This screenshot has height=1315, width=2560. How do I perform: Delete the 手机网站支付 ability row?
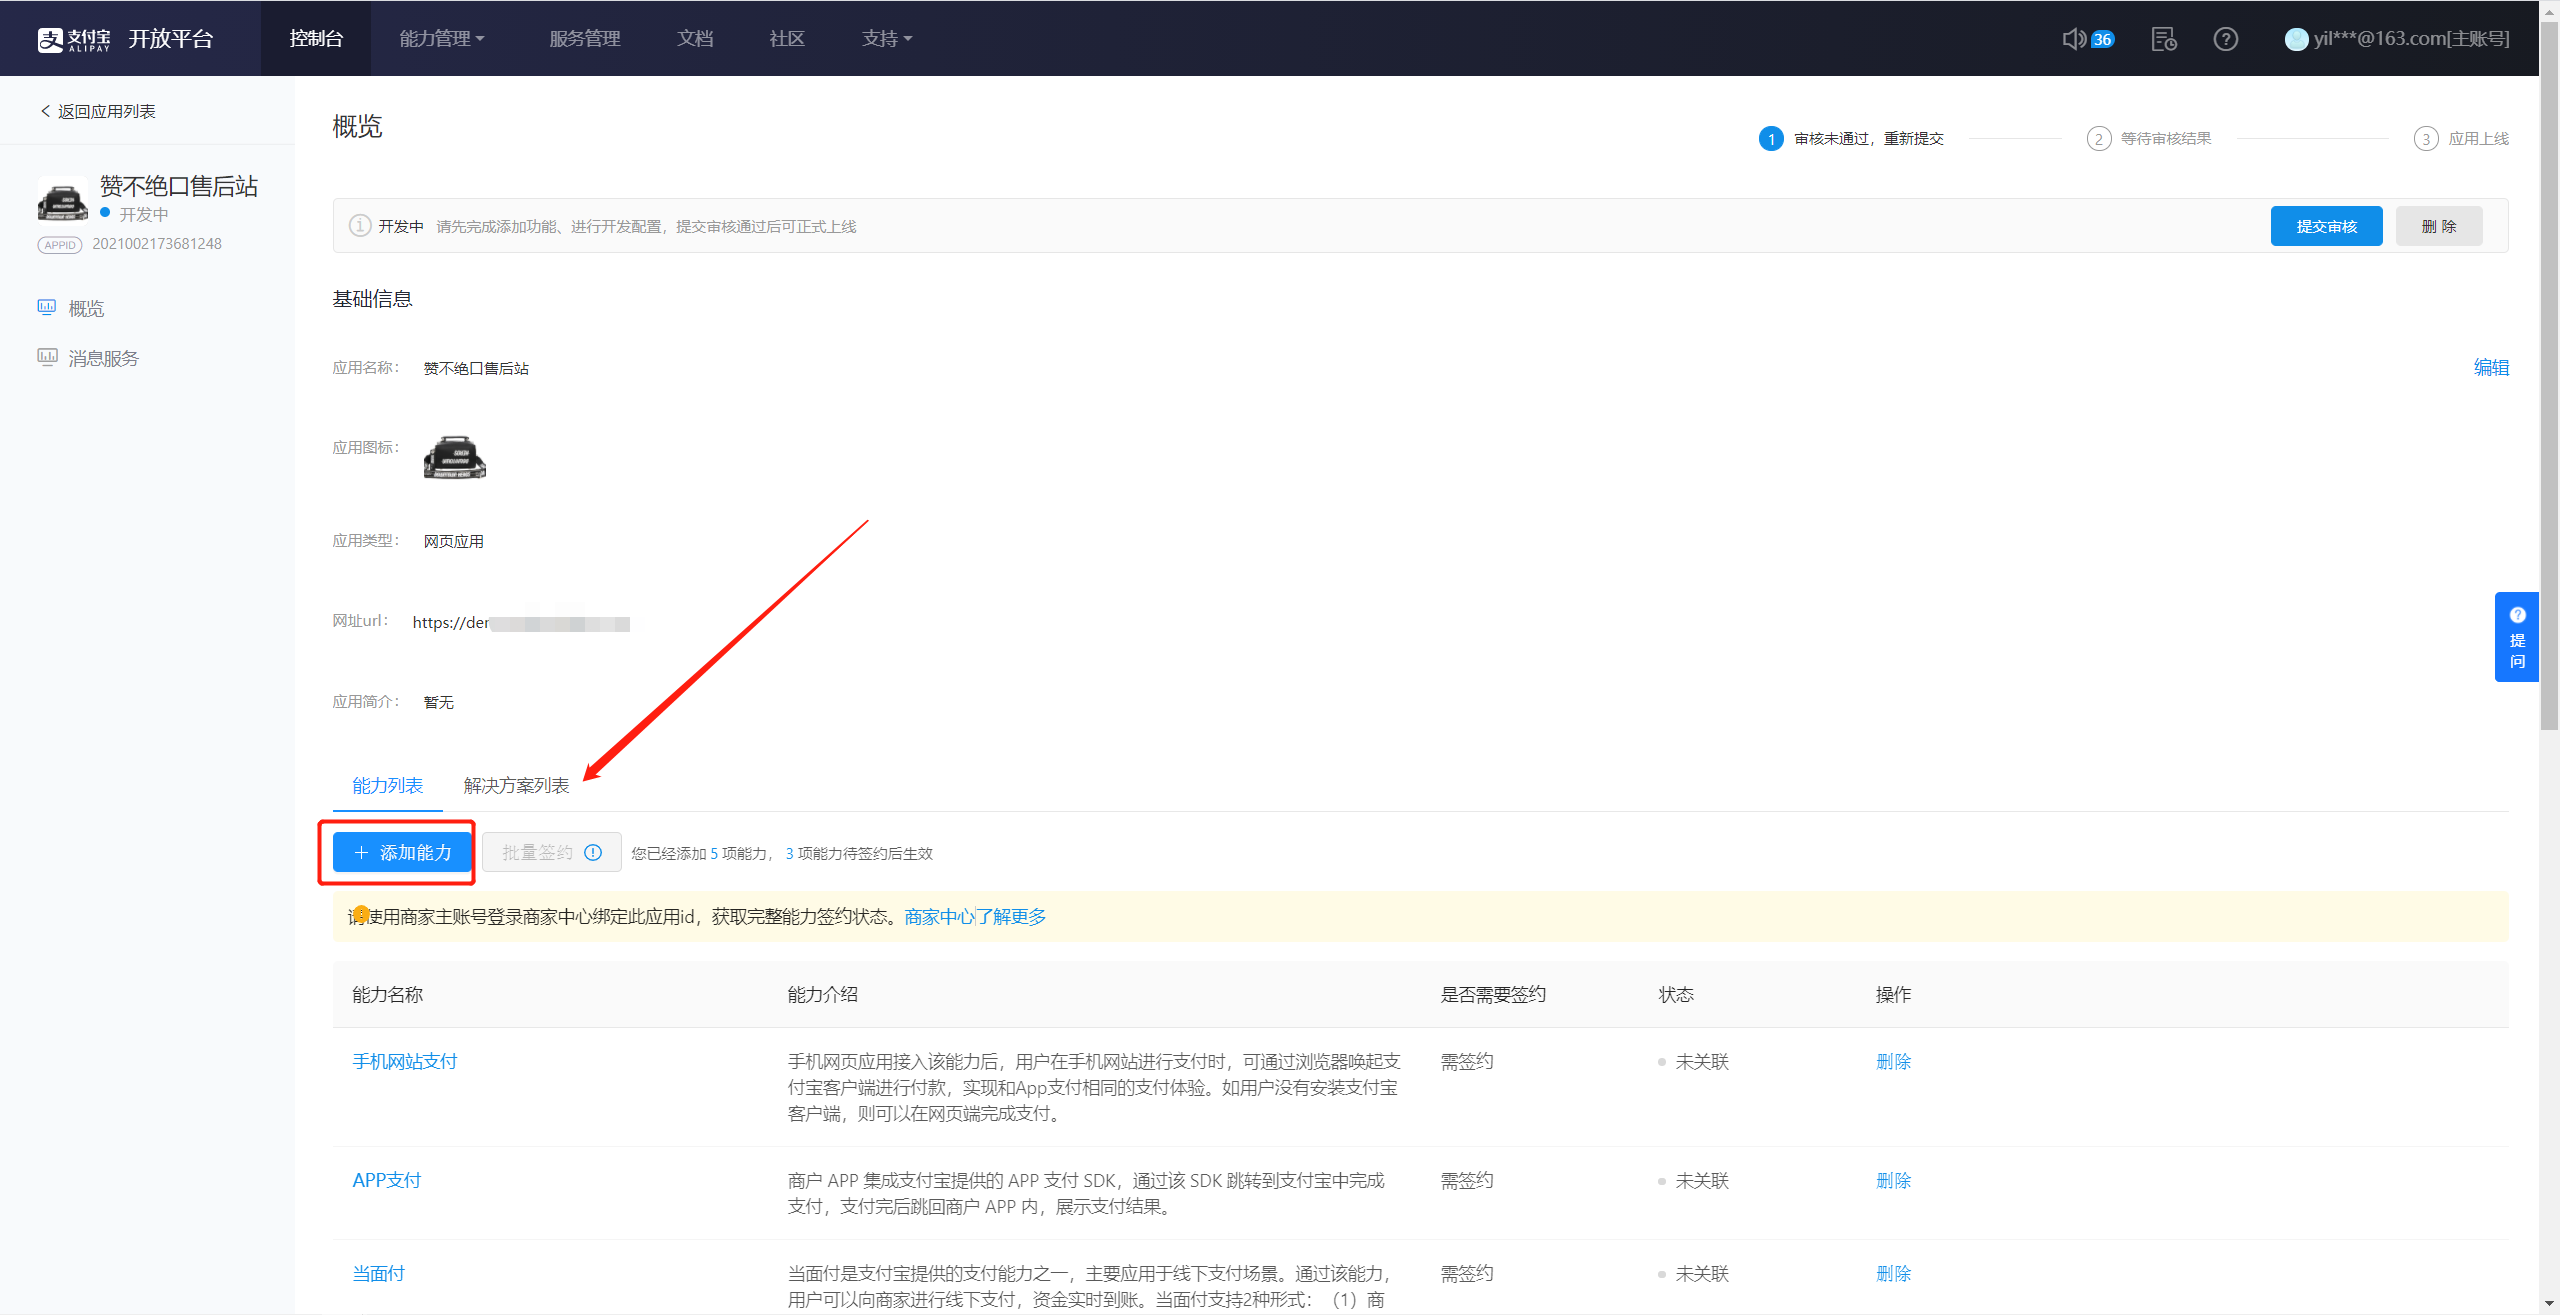1892,1061
